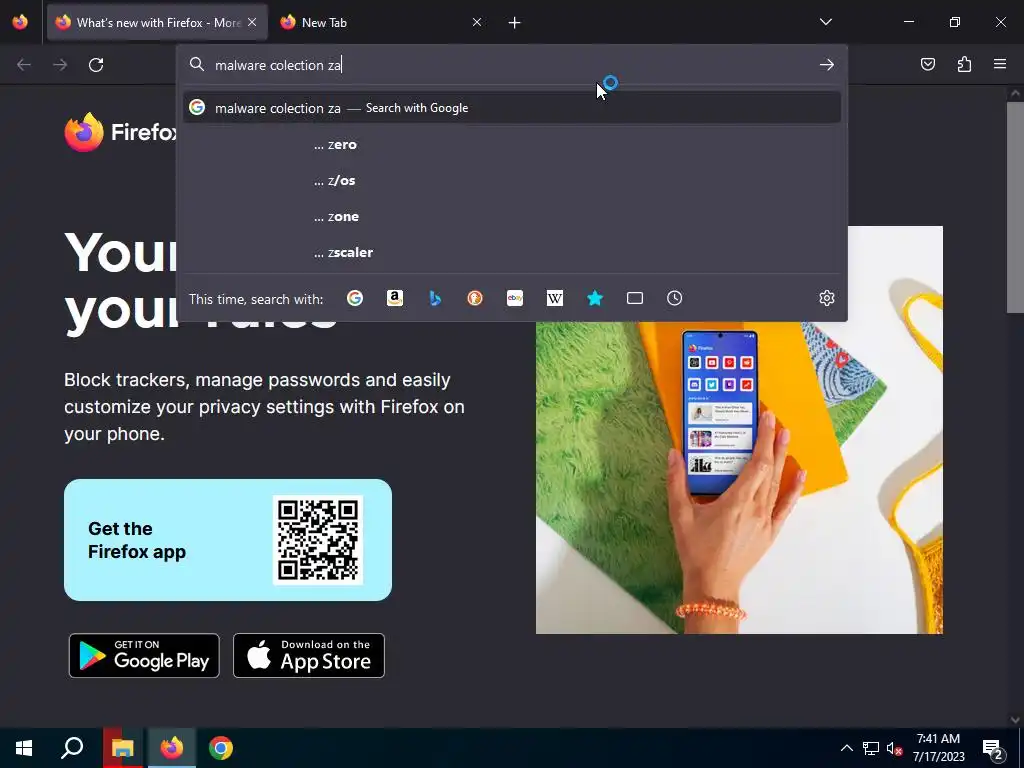Select 'malware colection za' Search with Google
1024x768 pixels.
coord(512,108)
